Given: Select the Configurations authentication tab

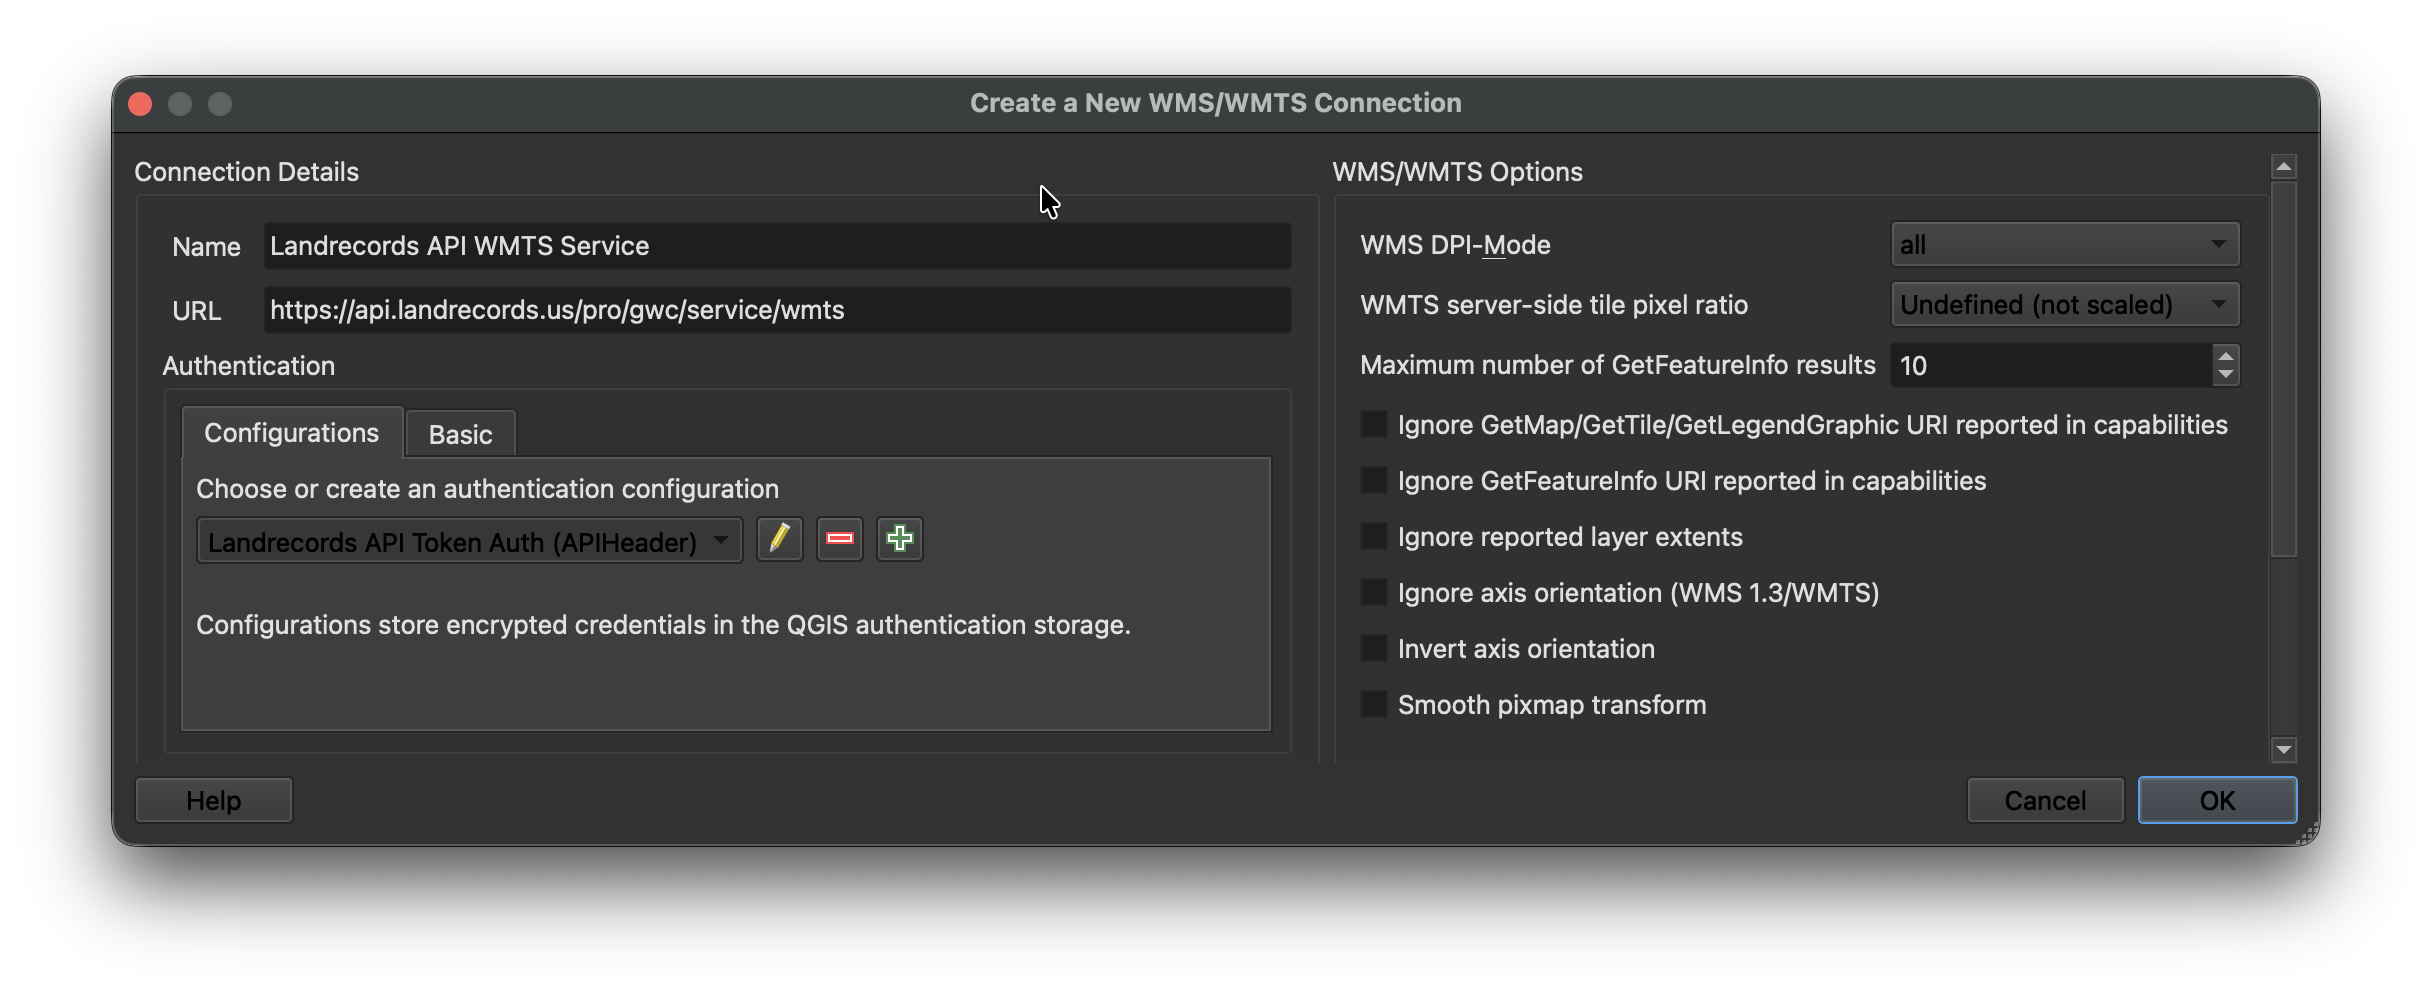Looking at the screenshot, I should [291, 433].
